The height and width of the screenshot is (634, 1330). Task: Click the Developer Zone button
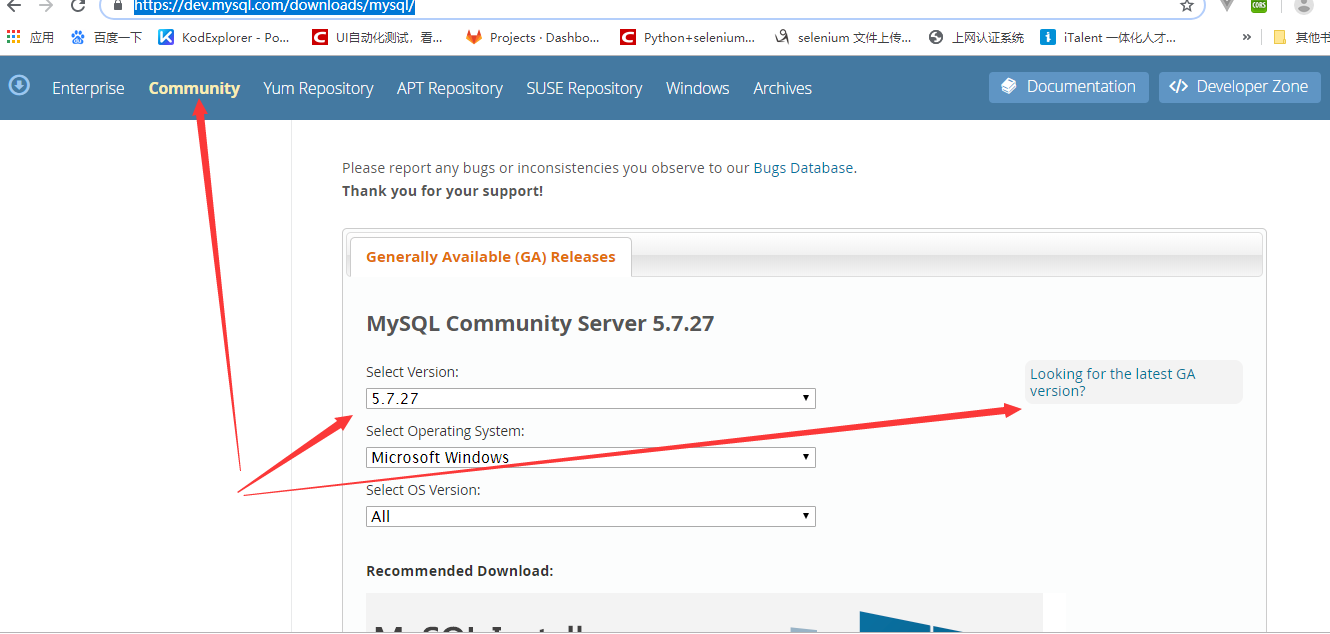click(x=1239, y=87)
